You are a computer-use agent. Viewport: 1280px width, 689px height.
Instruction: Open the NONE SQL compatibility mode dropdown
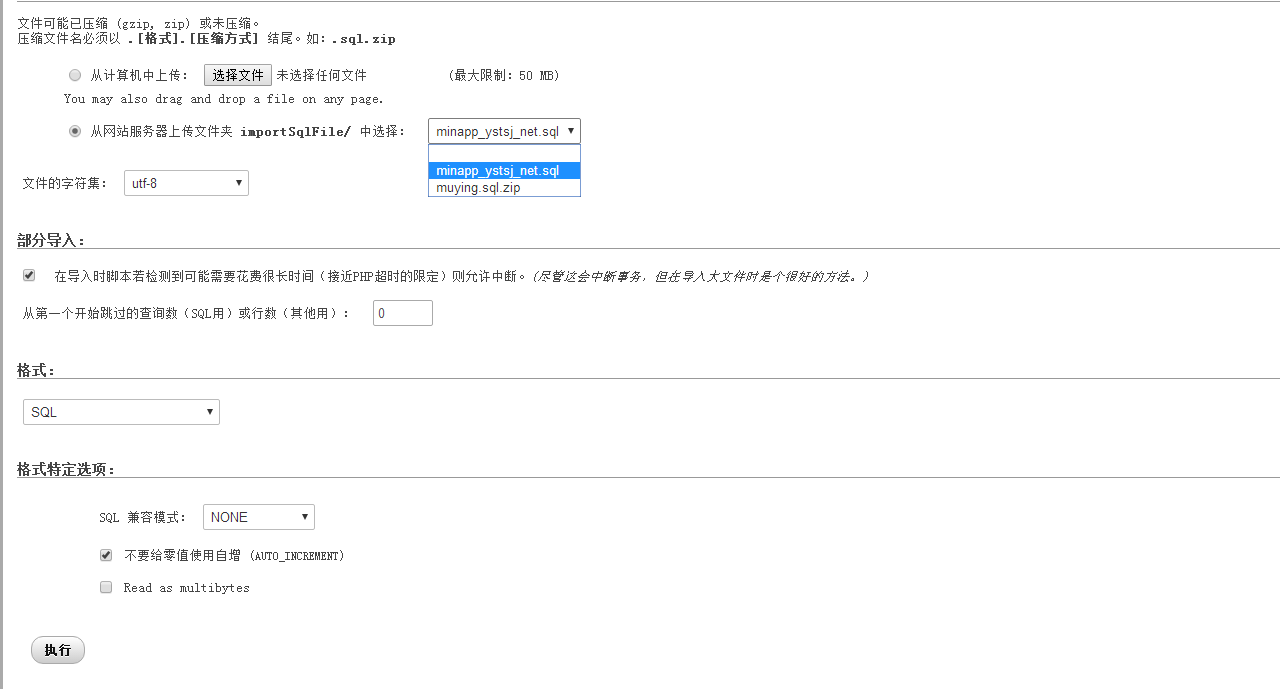point(259,517)
